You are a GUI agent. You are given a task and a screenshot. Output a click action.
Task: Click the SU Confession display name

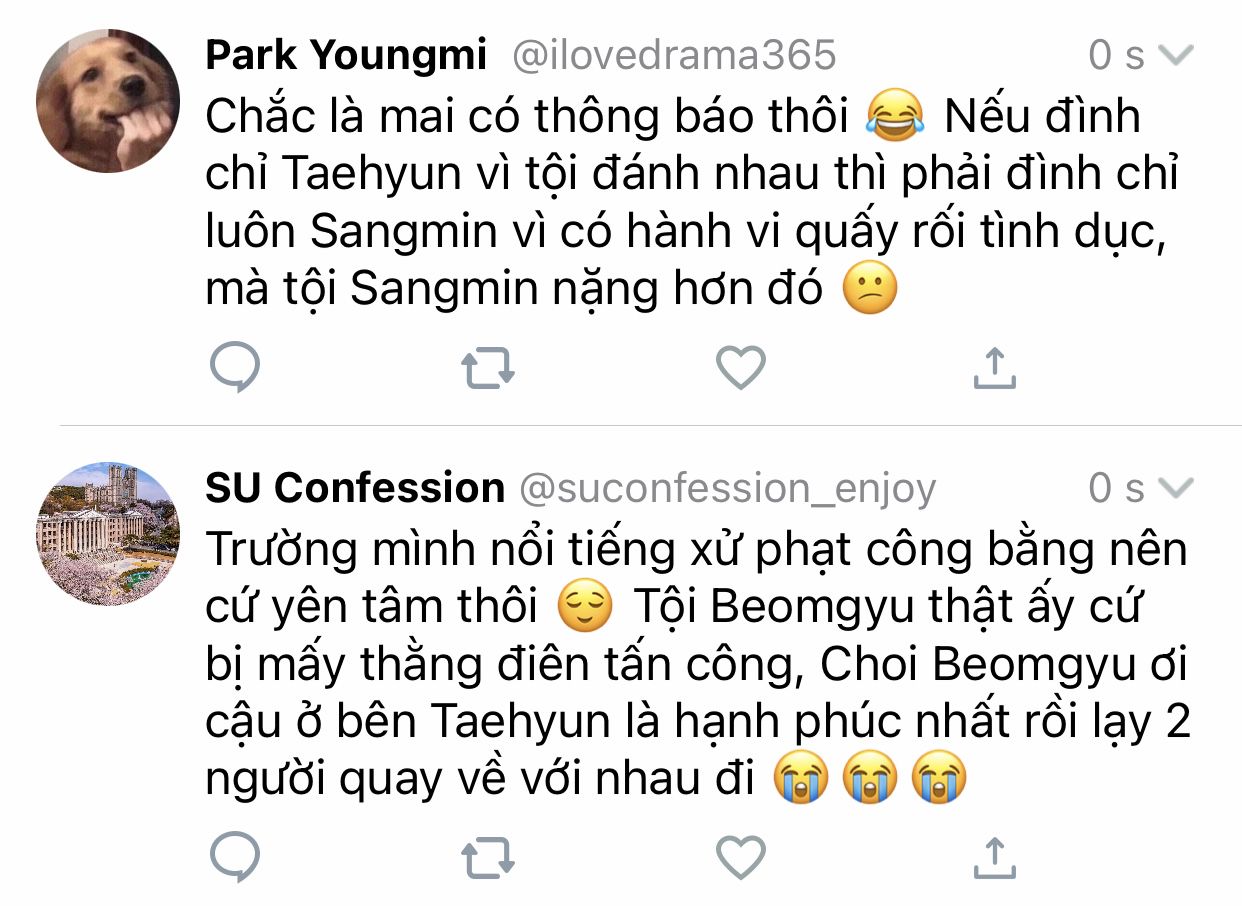(x=355, y=488)
